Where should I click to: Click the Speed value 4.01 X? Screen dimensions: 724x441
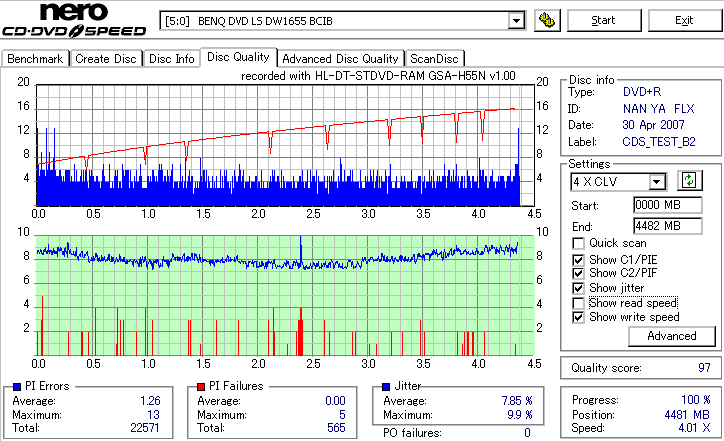(x=694, y=428)
